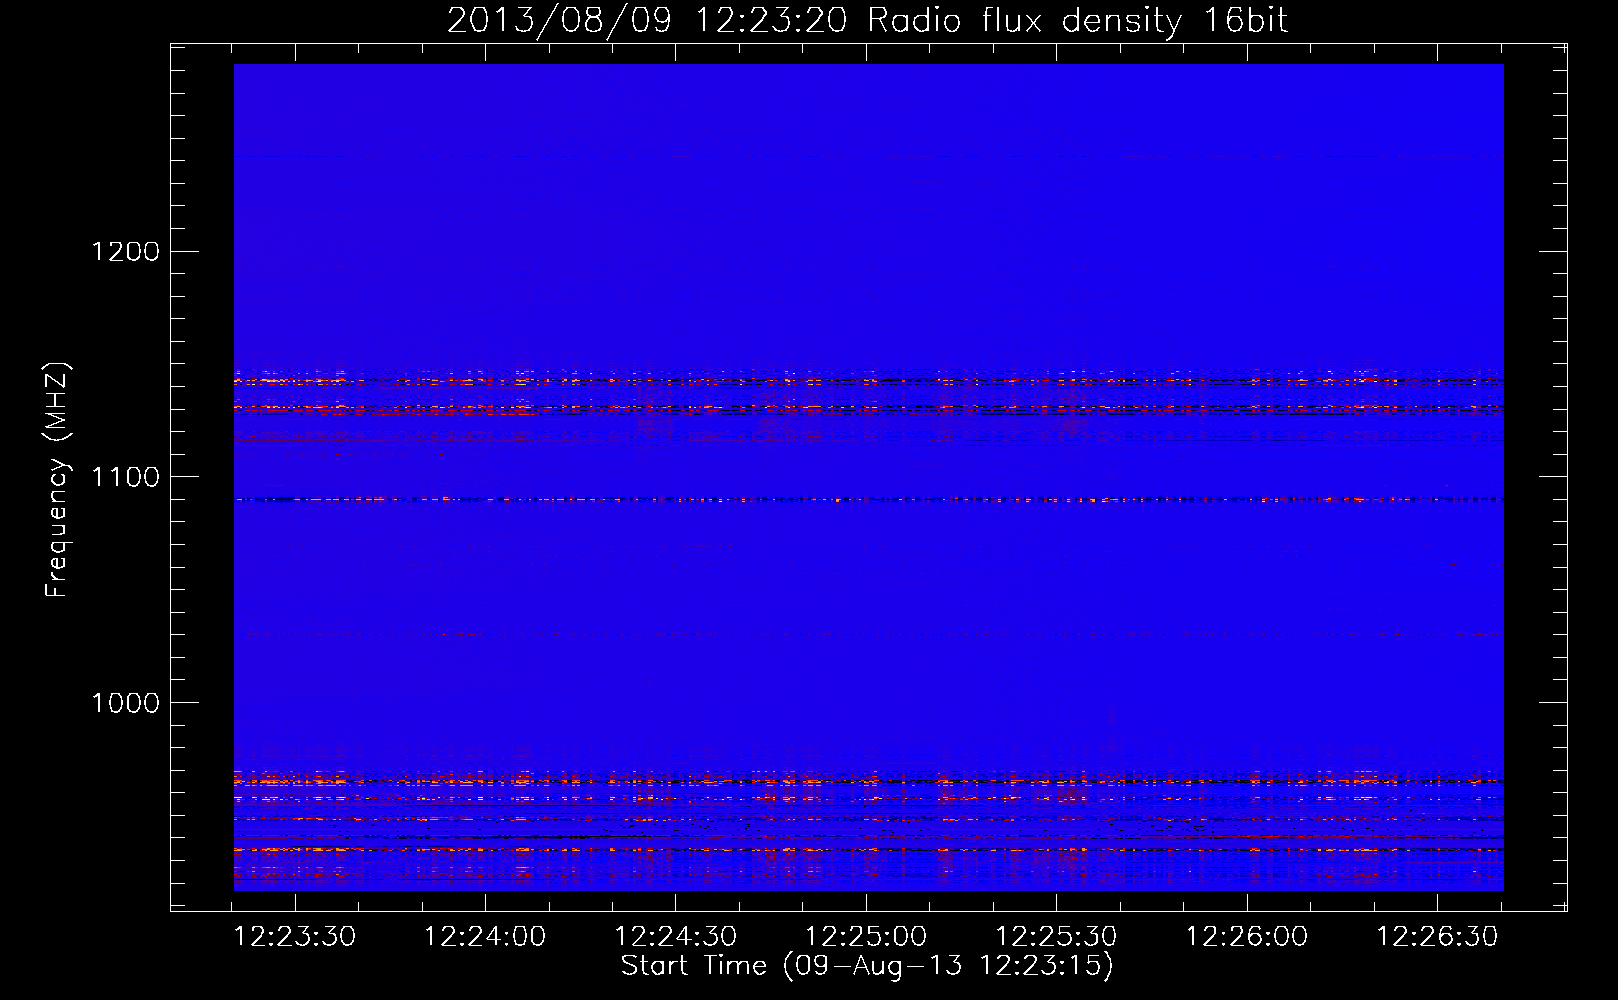This screenshot has height=1000, width=1618.
Task: Click the 'Start Time (09-Aug-13 12:23:15)' axis label
Action: [867, 966]
